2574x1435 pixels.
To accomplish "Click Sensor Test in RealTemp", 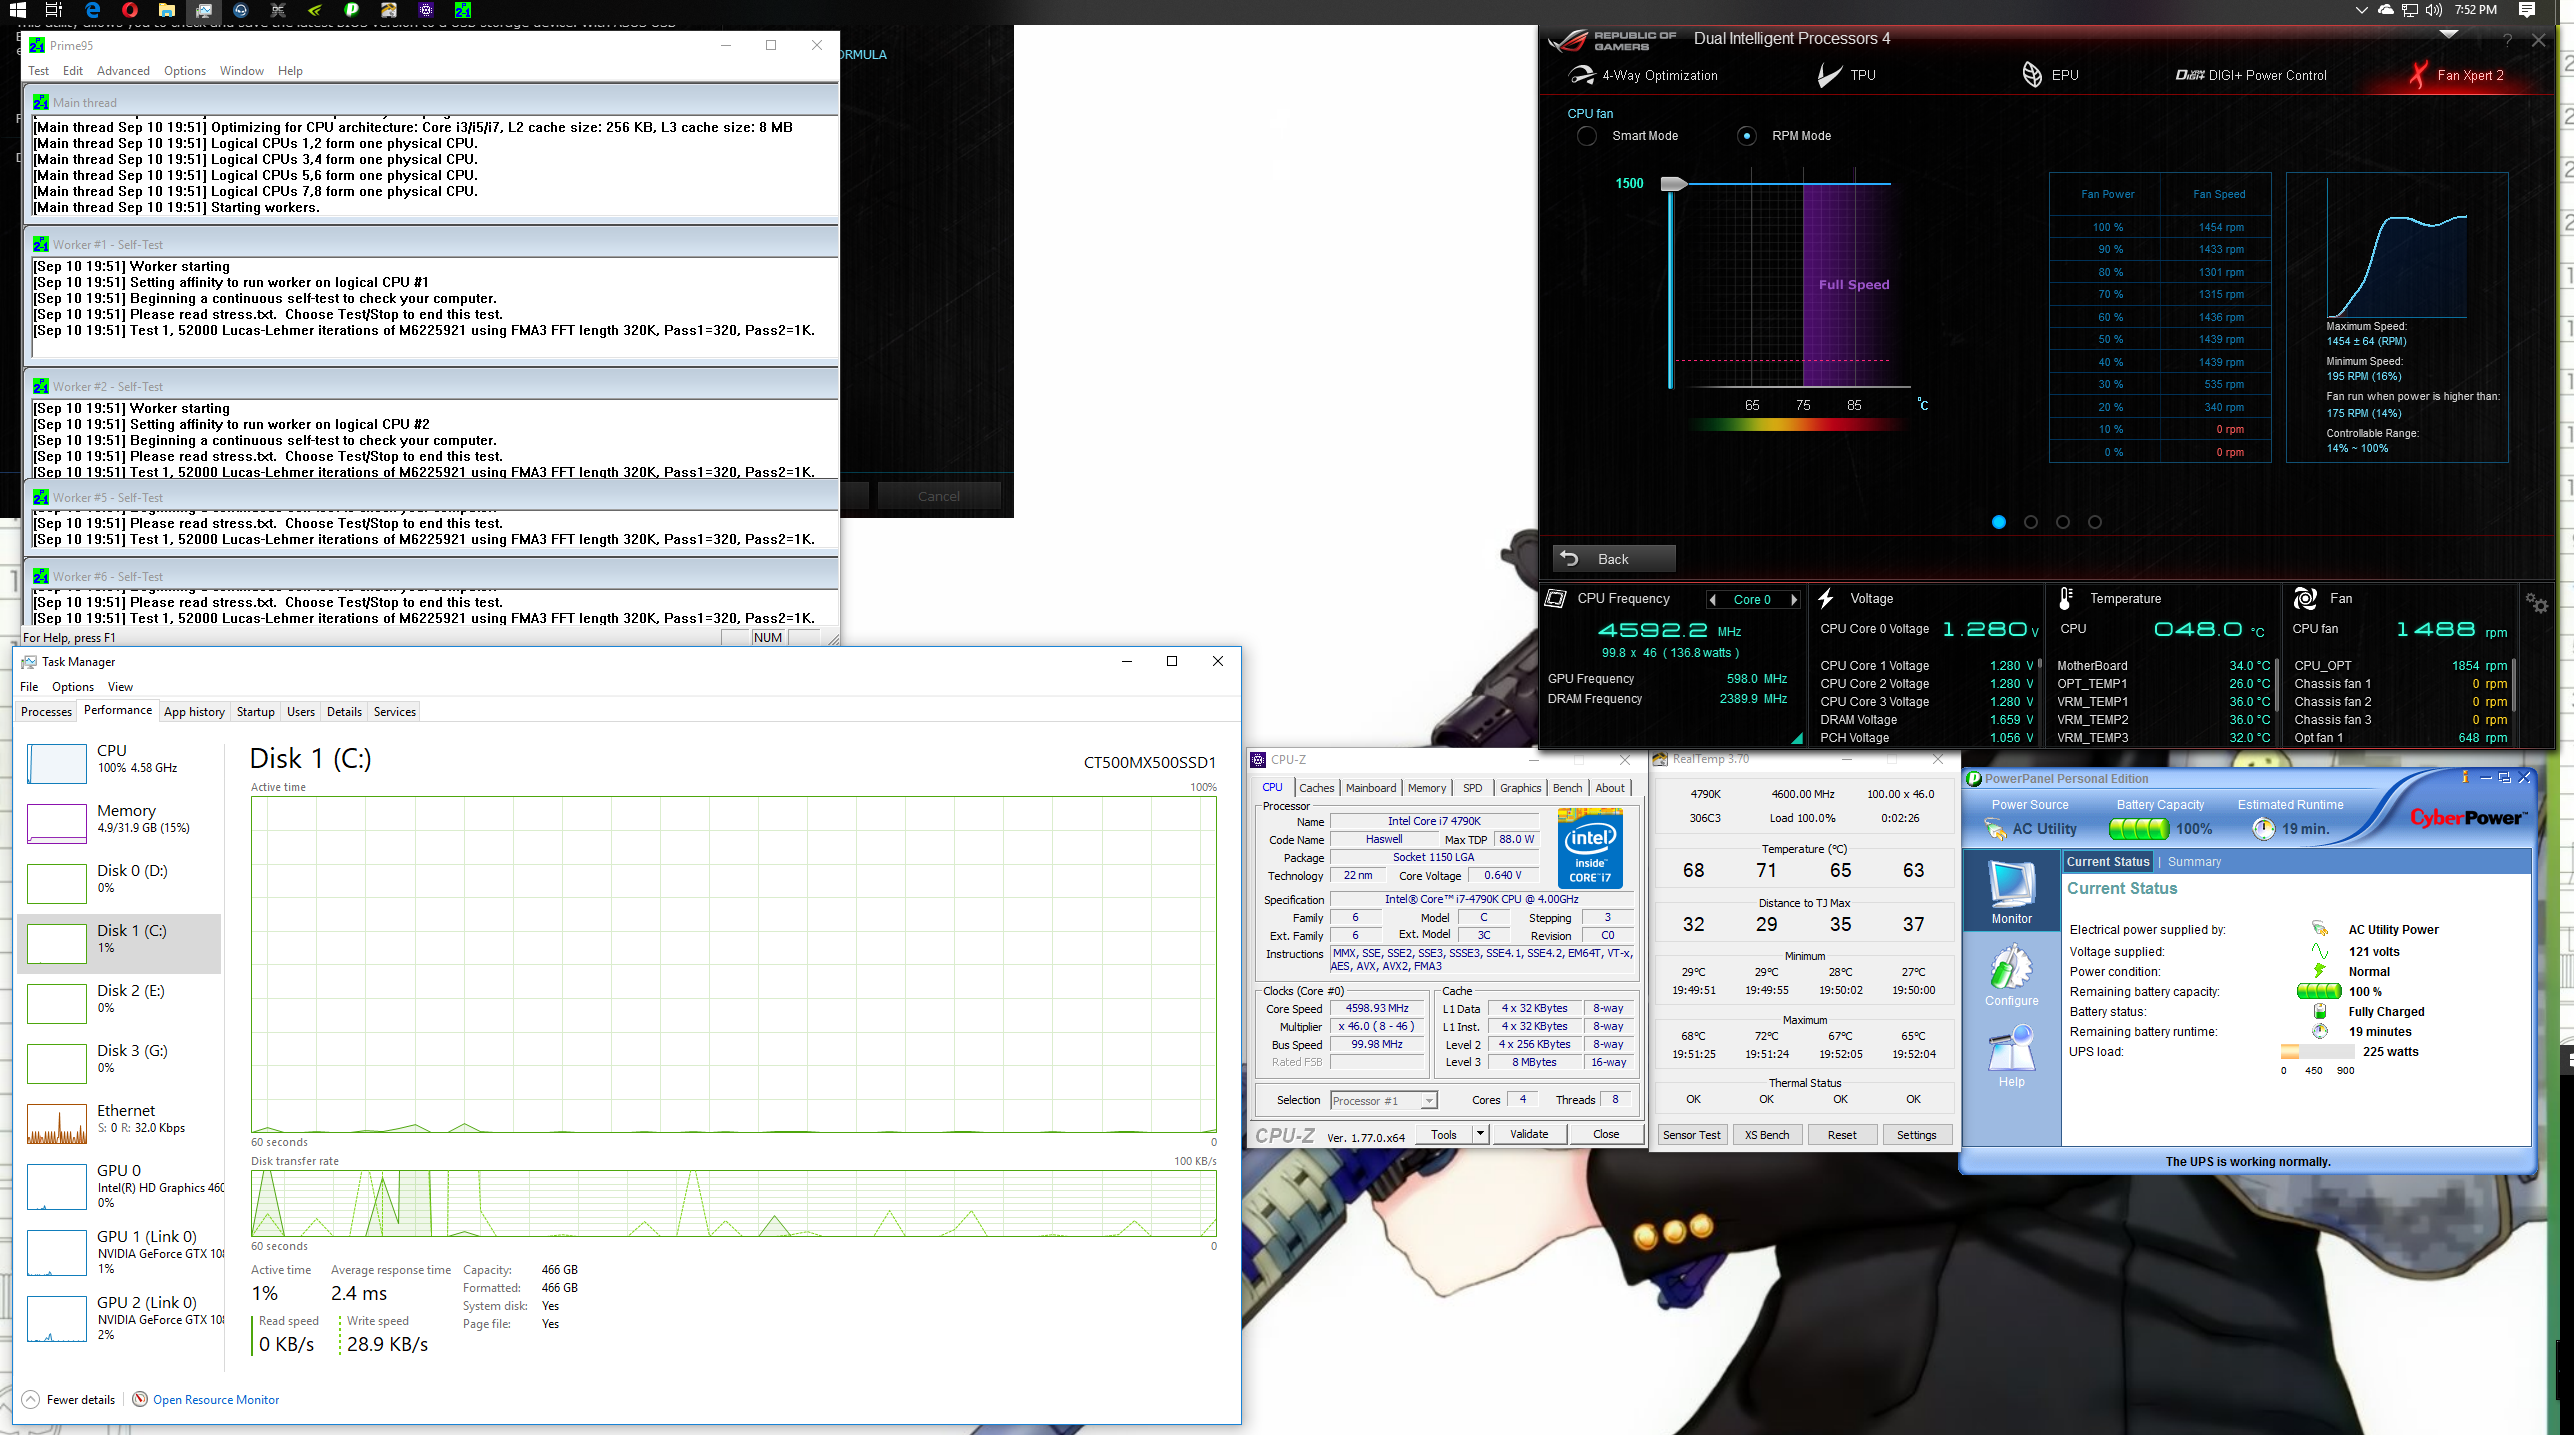I will [x=1691, y=1135].
